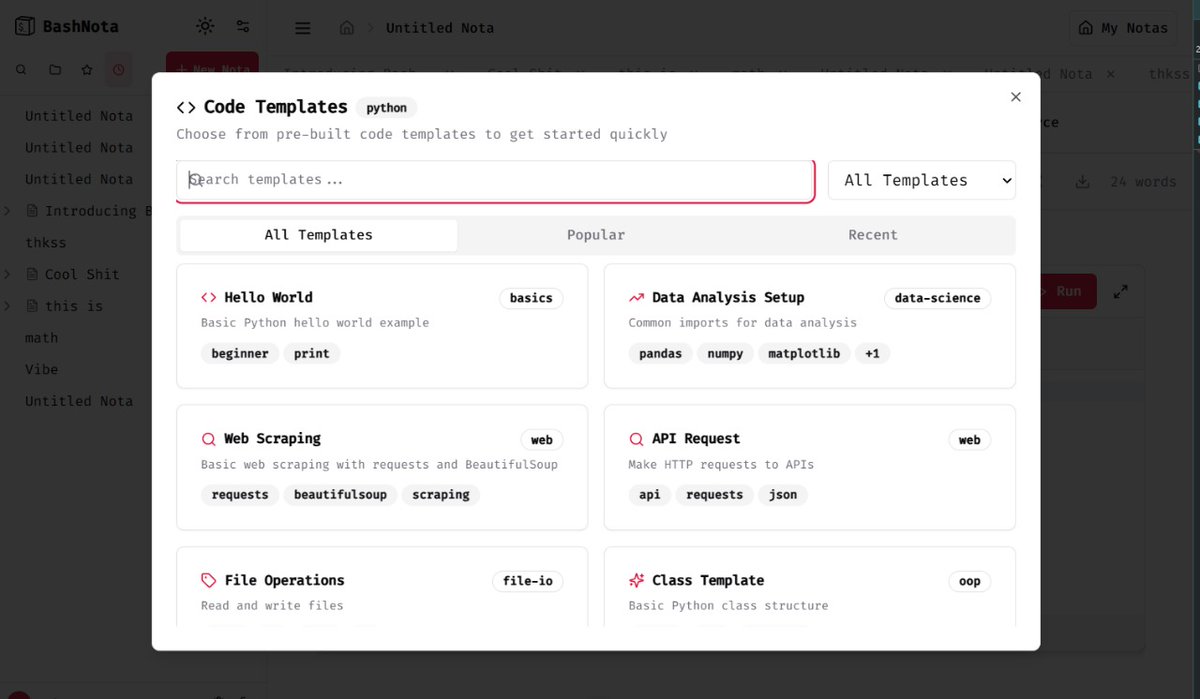Click the numpy tag

tap(725, 353)
